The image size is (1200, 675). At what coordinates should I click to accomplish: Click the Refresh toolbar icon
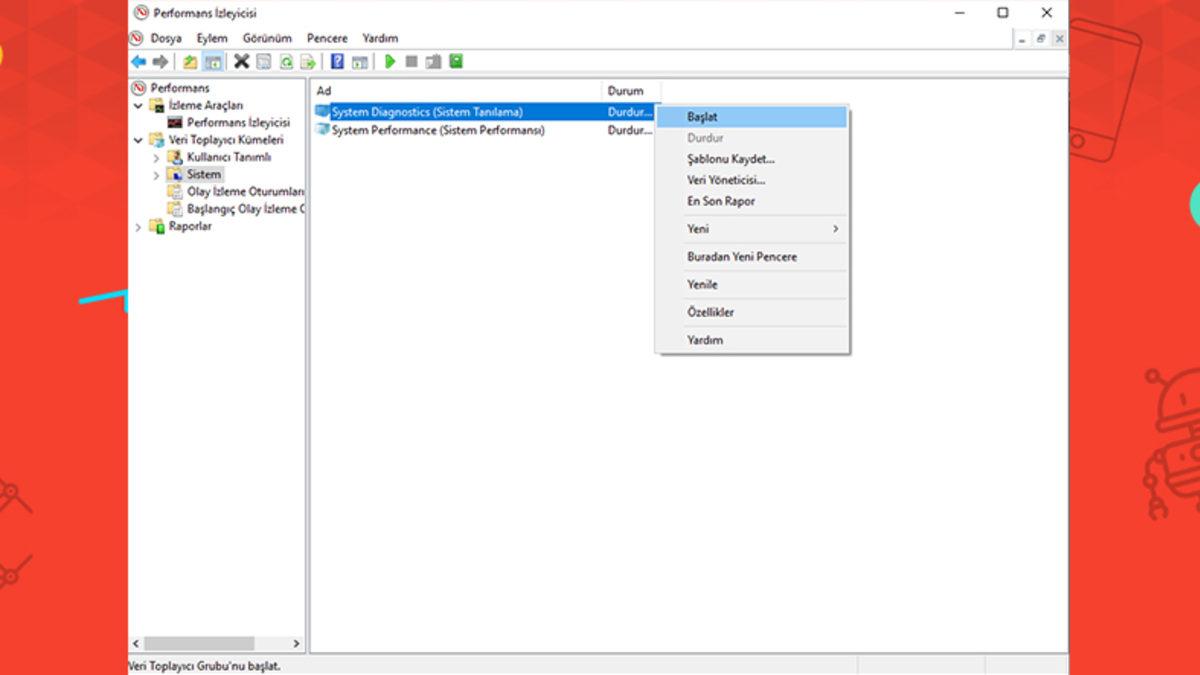click(285, 61)
